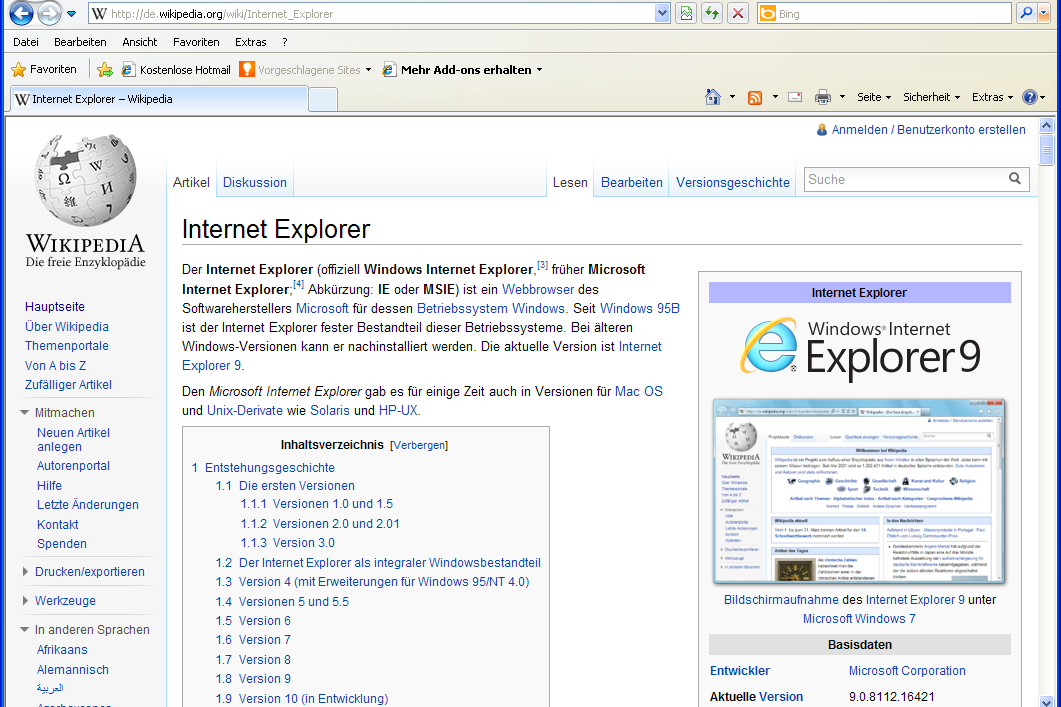Click Verbergen to hide table of contents
Screen dimensions: 1061x707
(419, 445)
